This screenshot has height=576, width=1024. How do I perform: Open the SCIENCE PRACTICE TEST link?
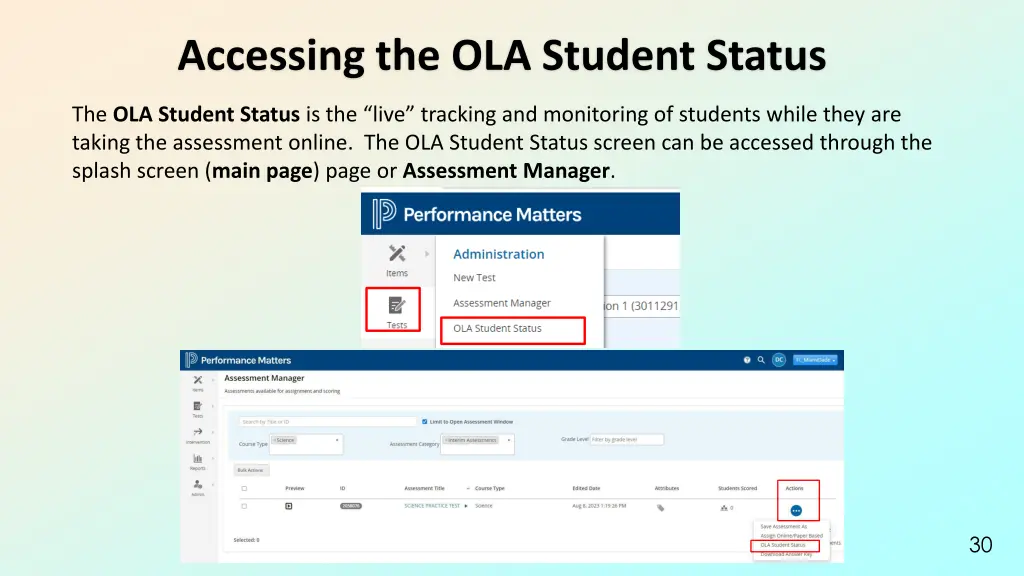tap(432, 506)
